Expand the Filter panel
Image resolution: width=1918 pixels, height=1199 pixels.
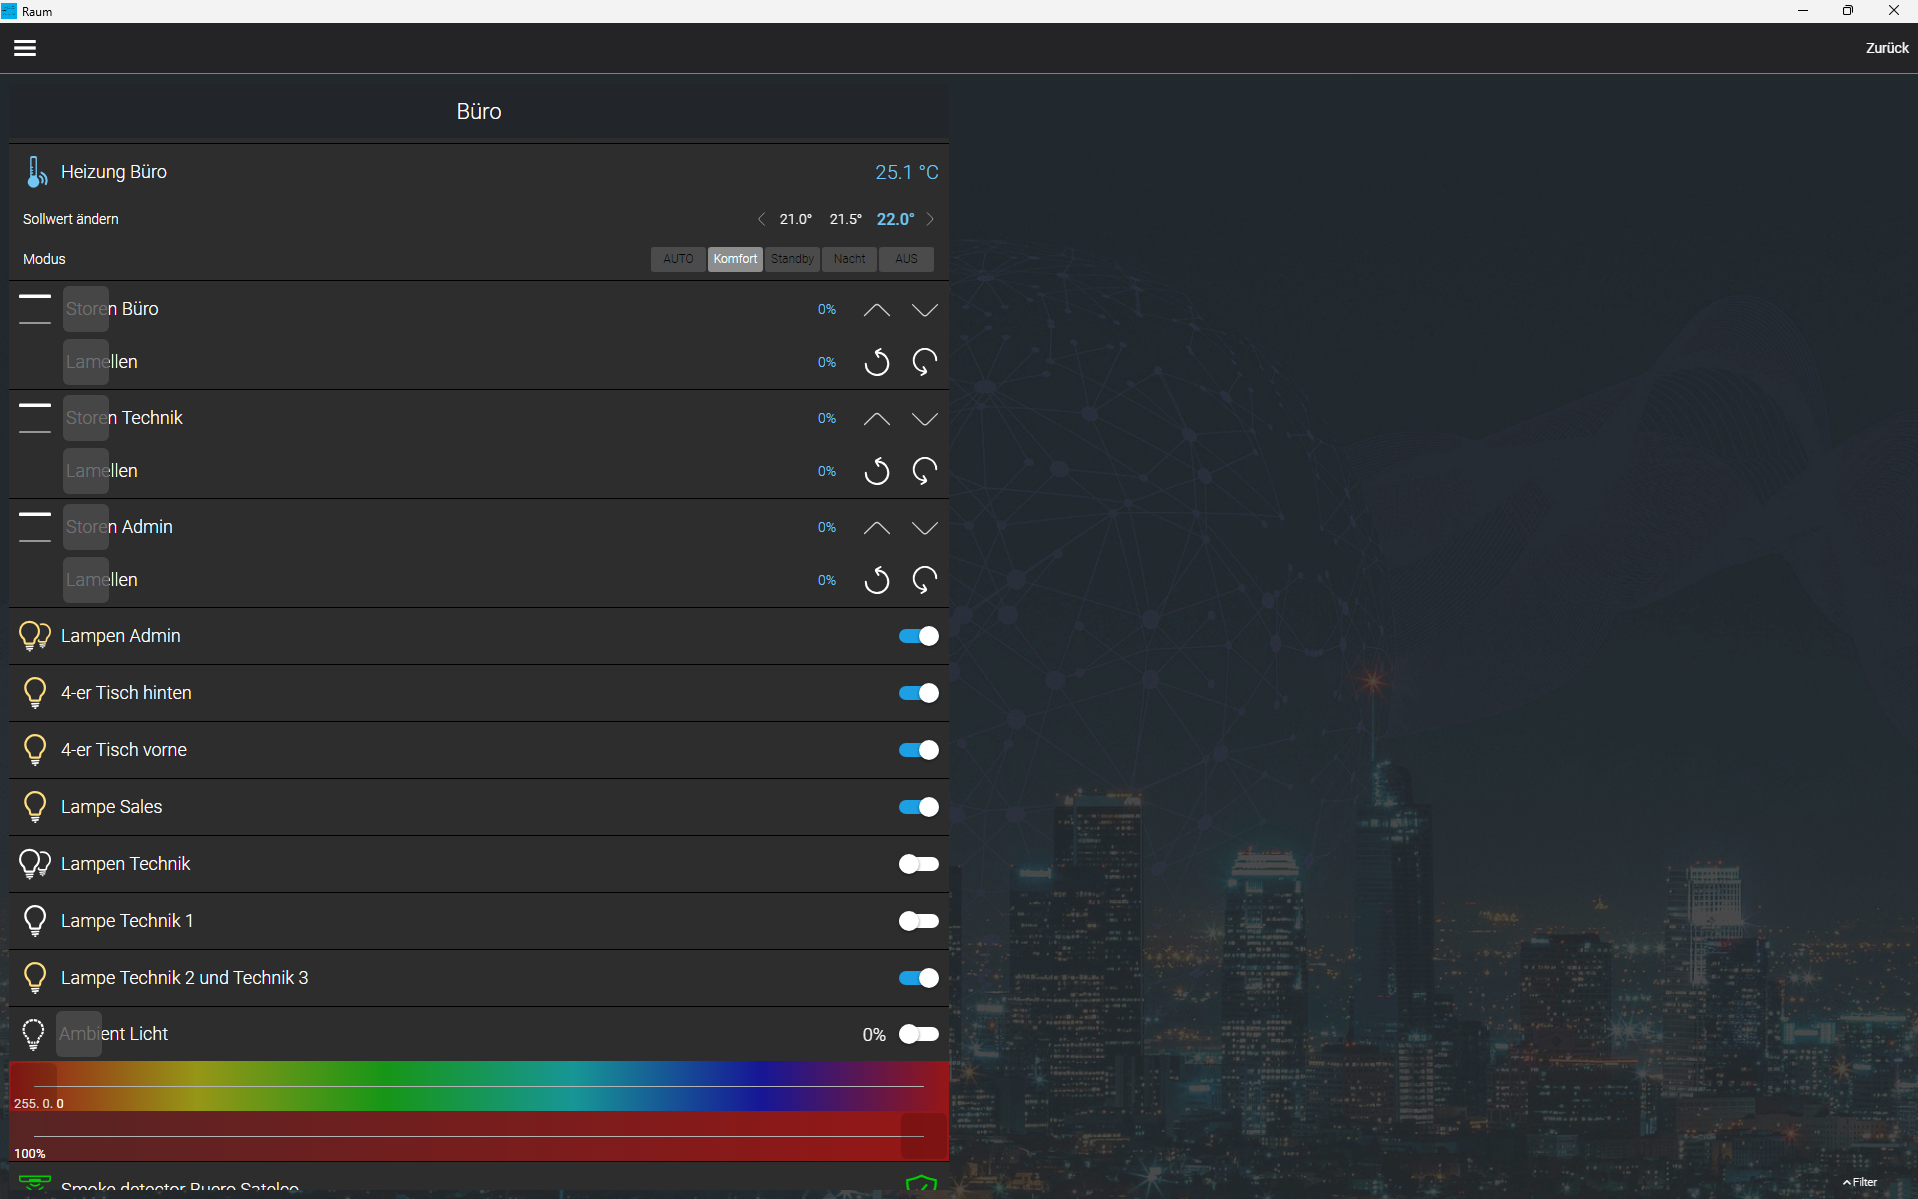click(1860, 1182)
